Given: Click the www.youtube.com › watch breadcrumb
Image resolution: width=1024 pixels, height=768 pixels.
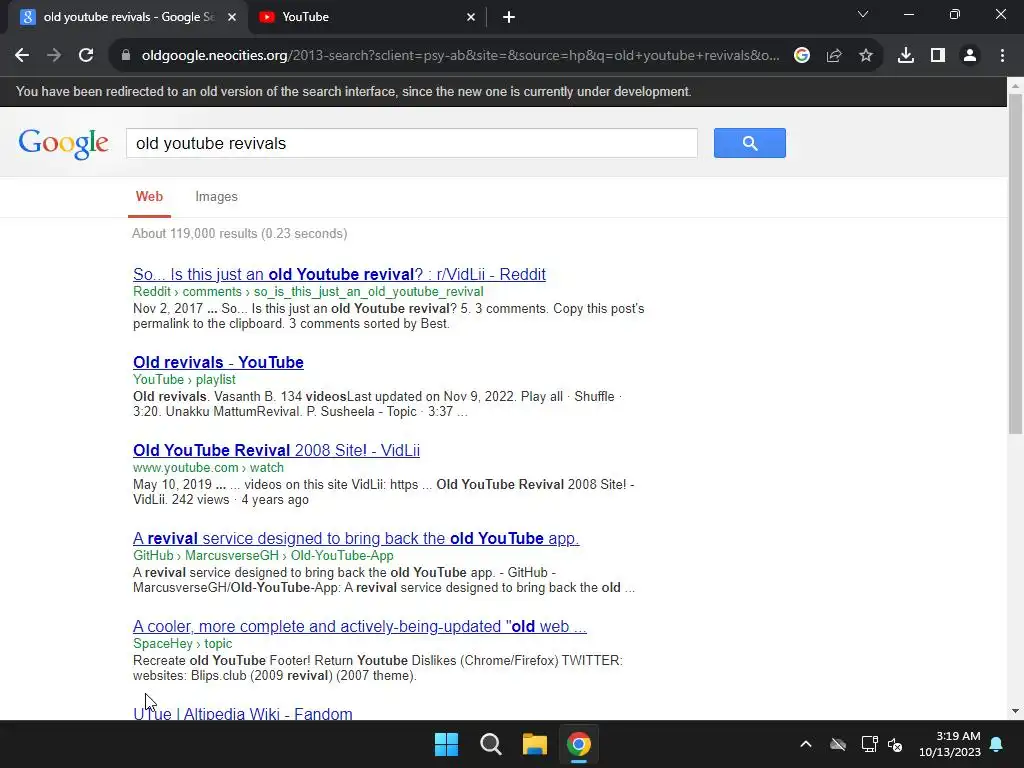Looking at the screenshot, I should pos(208,468).
